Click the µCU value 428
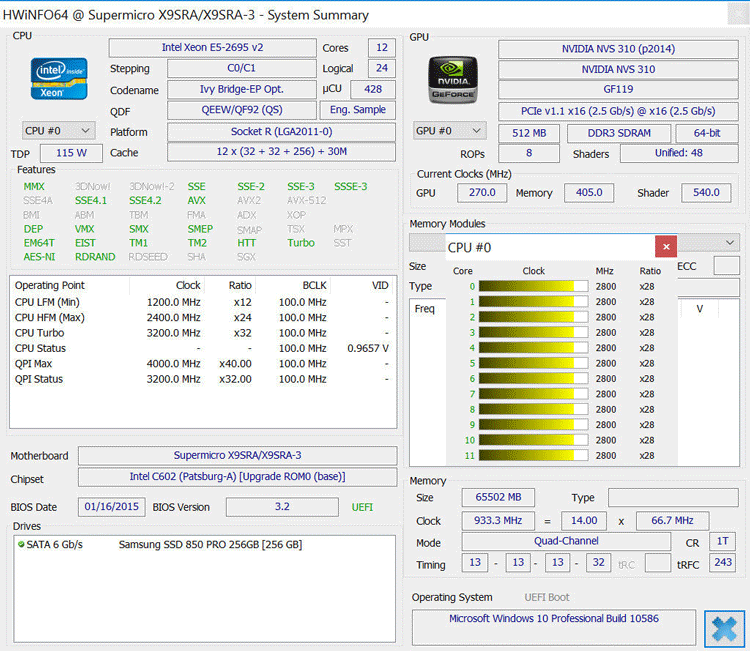The width and height of the screenshot is (750, 651). tap(373, 89)
